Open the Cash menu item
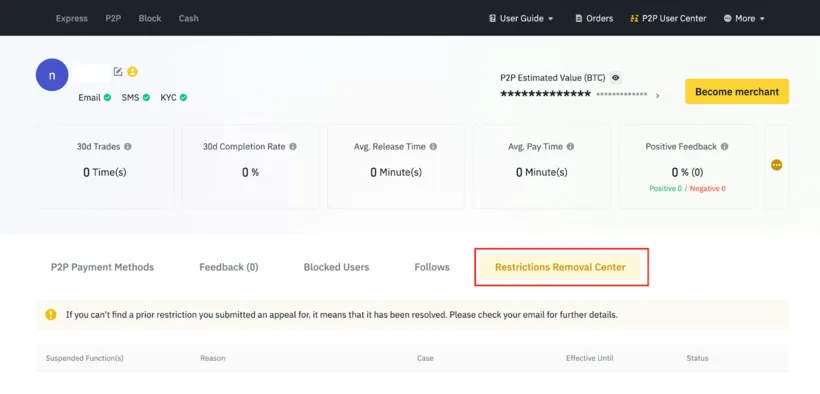Image resolution: width=820 pixels, height=394 pixels. [188, 18]
